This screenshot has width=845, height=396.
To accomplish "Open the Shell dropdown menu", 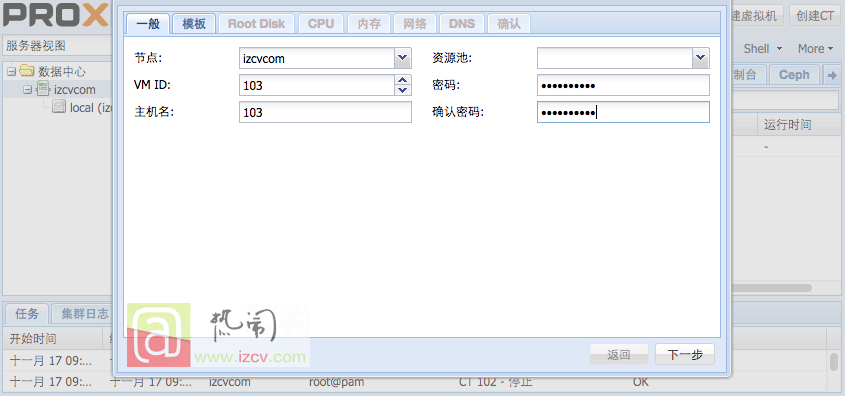I will (763, 48).
